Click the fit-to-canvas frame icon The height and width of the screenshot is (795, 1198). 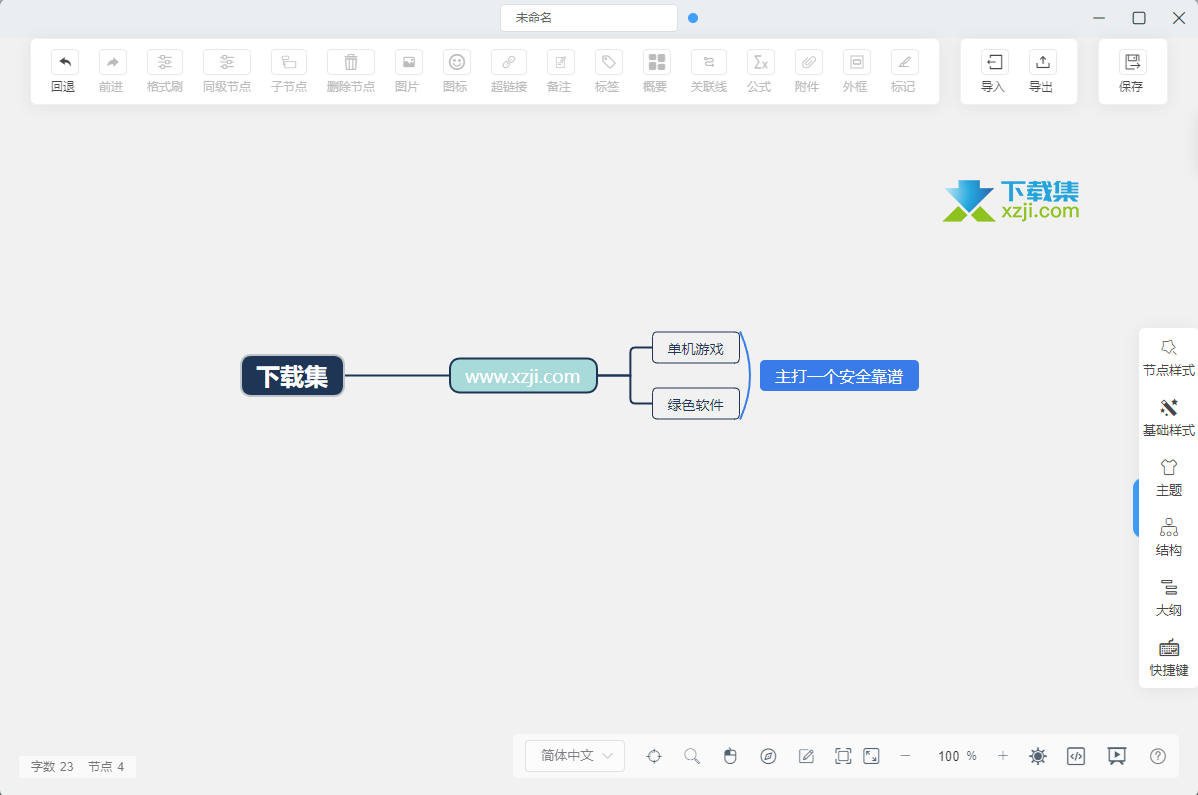point(843,756)
